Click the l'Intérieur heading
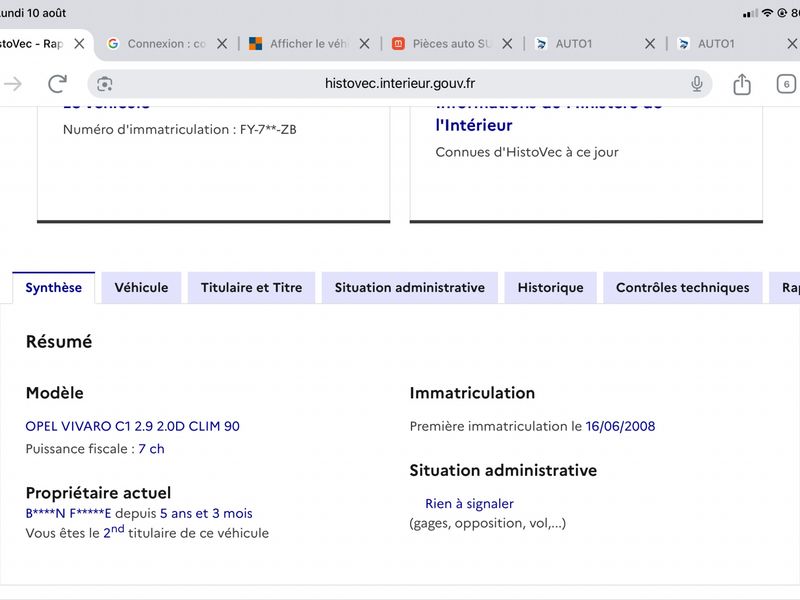800x600 pixels. 474,125
